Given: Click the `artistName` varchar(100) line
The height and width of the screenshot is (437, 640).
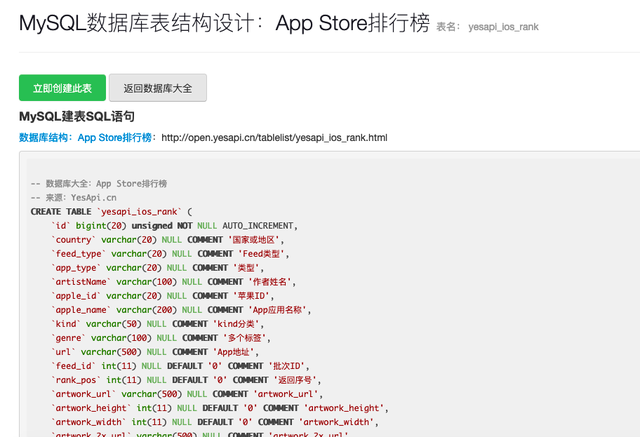Looking at the screenshot, I should point(173,282).
